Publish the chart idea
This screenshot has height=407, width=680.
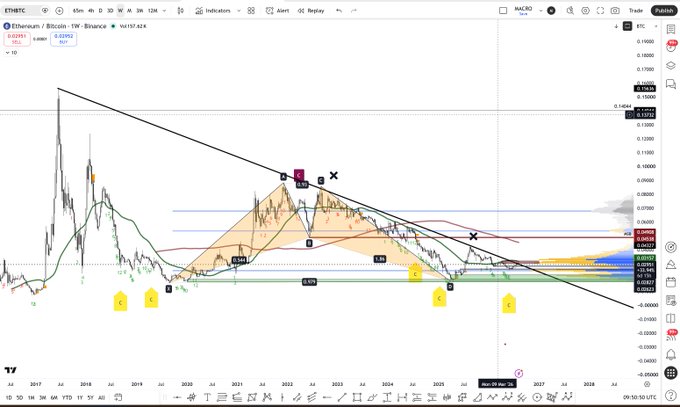click(x=664, y=10)
